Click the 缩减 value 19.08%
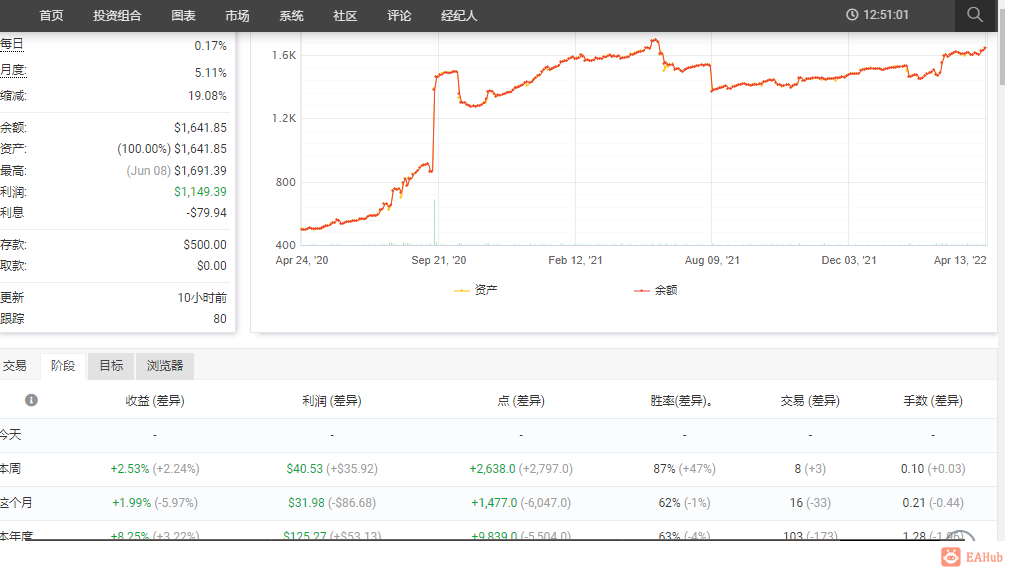1012x572 pixels. pyautogui.click(x=207, y=96)
